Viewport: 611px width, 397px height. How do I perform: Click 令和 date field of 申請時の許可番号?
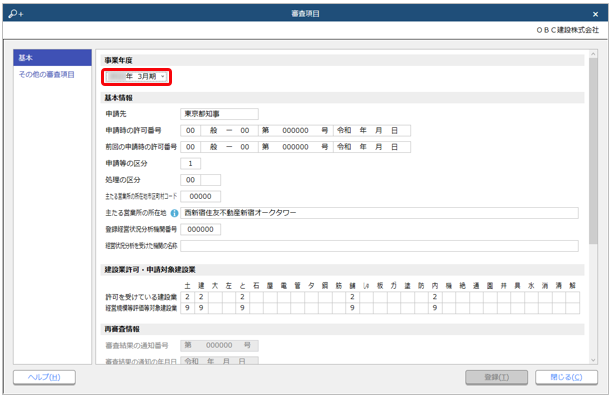(372, 131)
